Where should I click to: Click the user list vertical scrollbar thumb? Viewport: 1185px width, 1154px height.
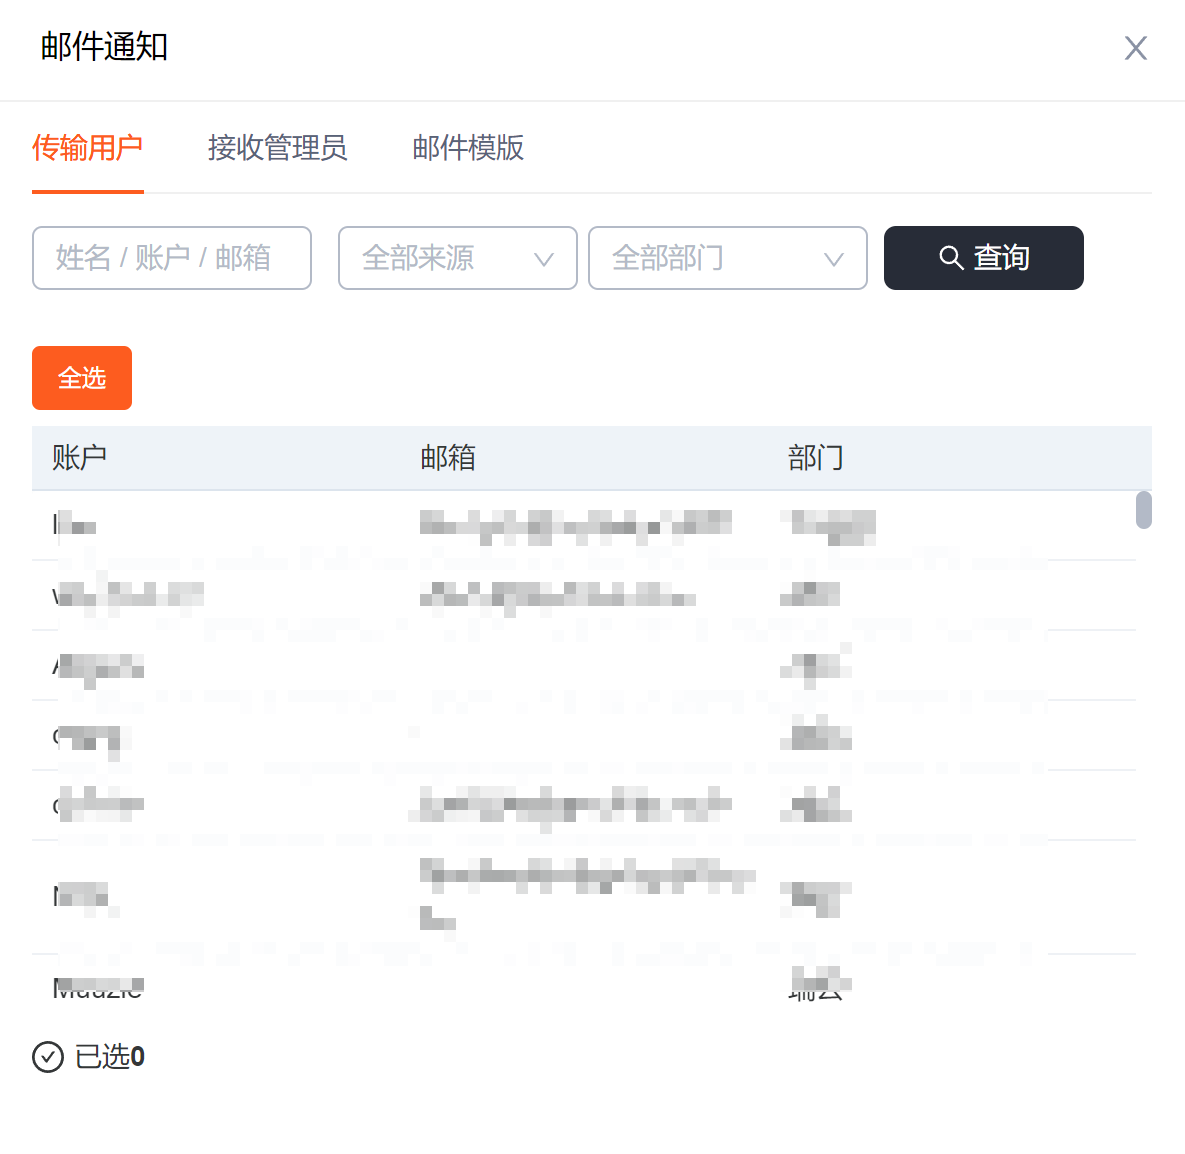pos(1143,510)
